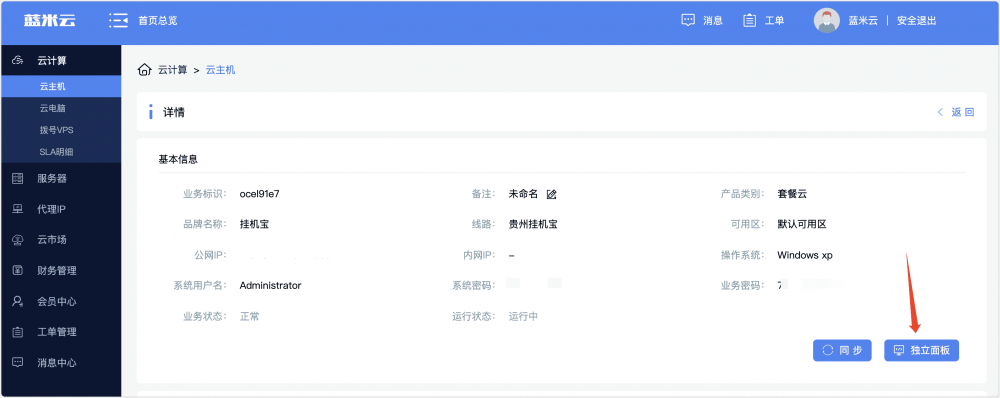Viewport: 1000px width, 398px height.
Task: Open the 消息 messages icon in header
Action: click(688, 20)
